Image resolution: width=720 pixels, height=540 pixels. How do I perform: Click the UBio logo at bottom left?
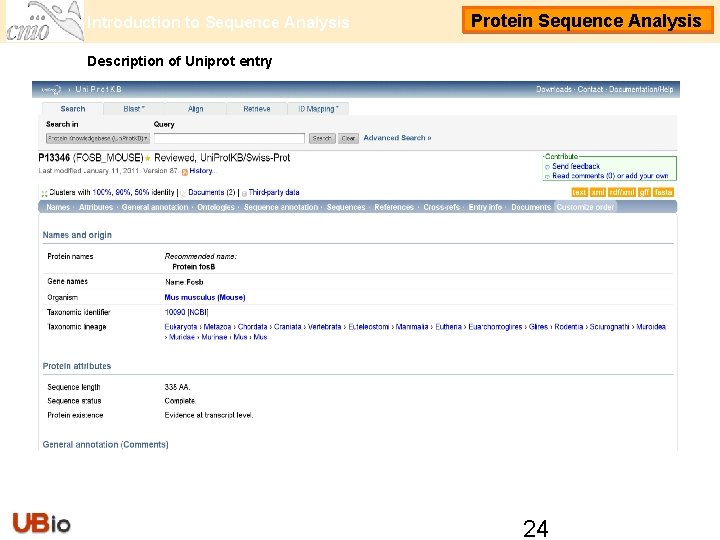click(41, 523)
